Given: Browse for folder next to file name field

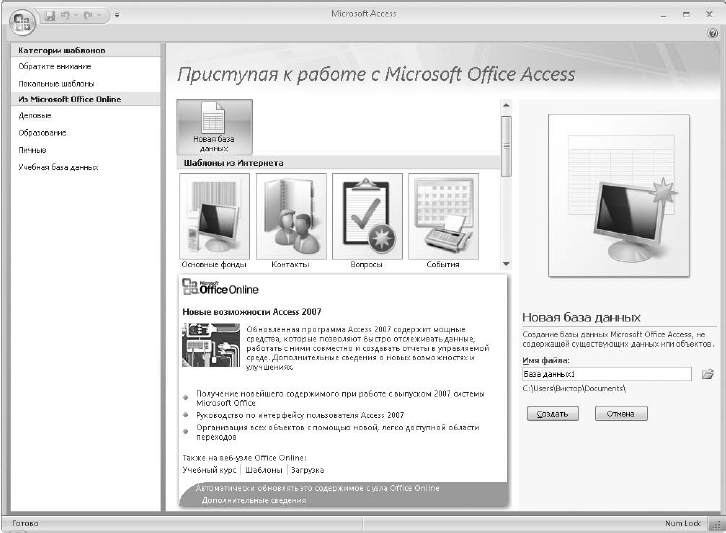Looking at the screenshot, I should click(x=707, y=374).
